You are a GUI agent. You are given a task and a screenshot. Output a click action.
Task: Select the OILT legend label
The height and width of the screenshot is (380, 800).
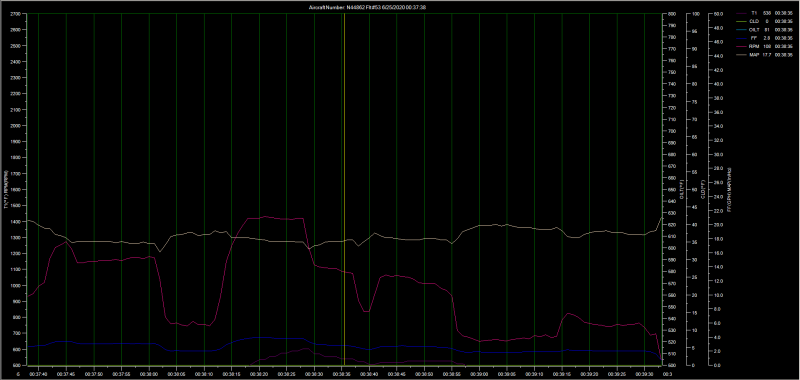click(754, 30)
